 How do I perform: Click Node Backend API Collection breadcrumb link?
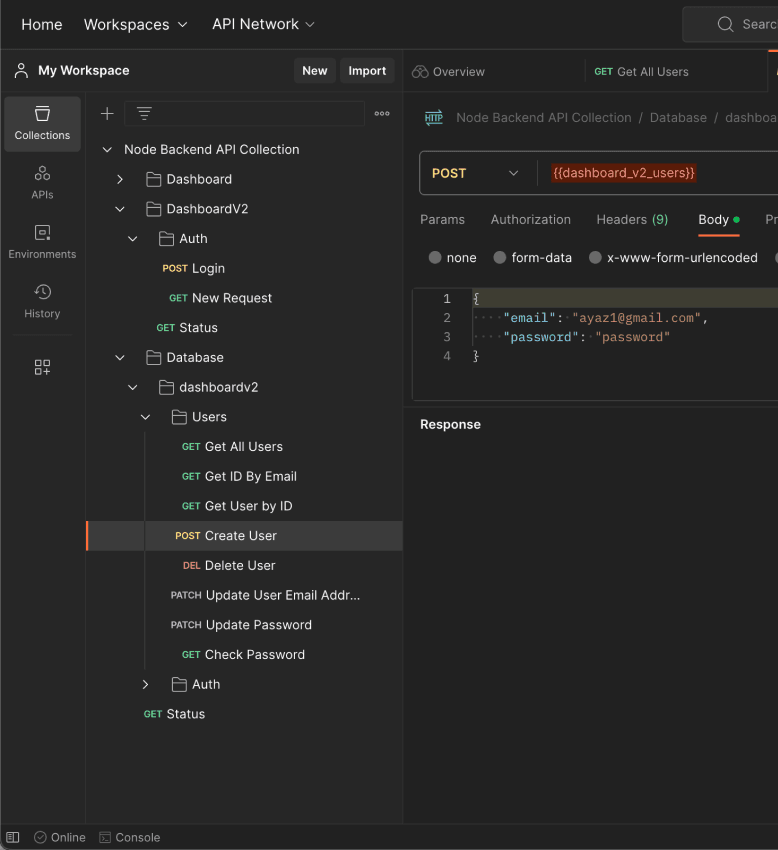tap(544, 118)
